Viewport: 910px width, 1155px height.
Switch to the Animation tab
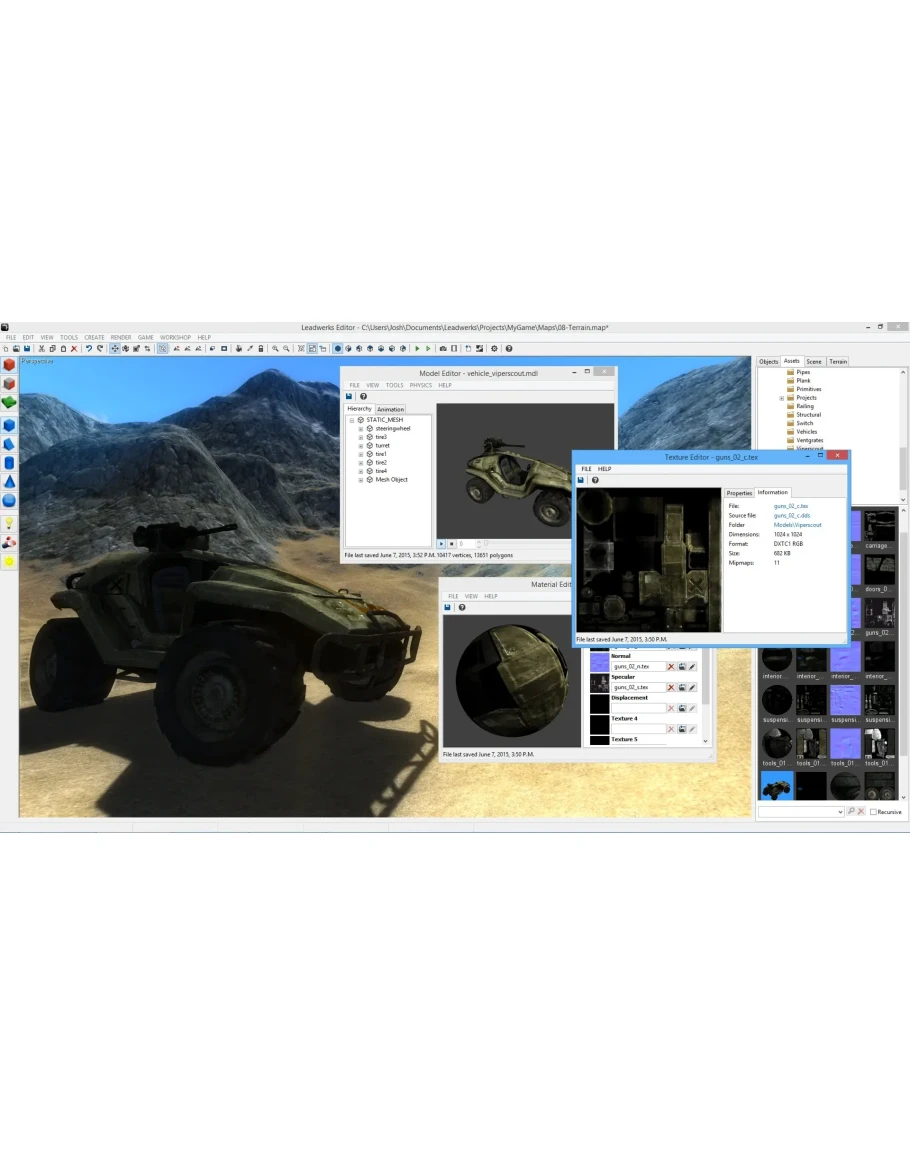coord(390,409)
